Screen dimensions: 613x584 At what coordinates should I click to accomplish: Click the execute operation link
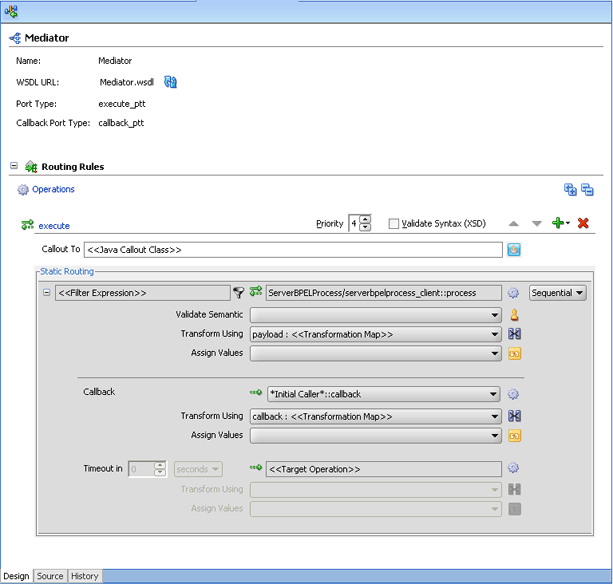pyautogui.click(x=54, y=226)
